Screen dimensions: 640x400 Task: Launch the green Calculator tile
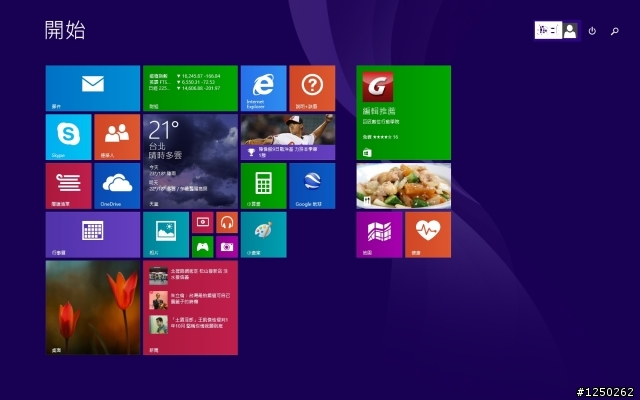click(x=263, y=186)
